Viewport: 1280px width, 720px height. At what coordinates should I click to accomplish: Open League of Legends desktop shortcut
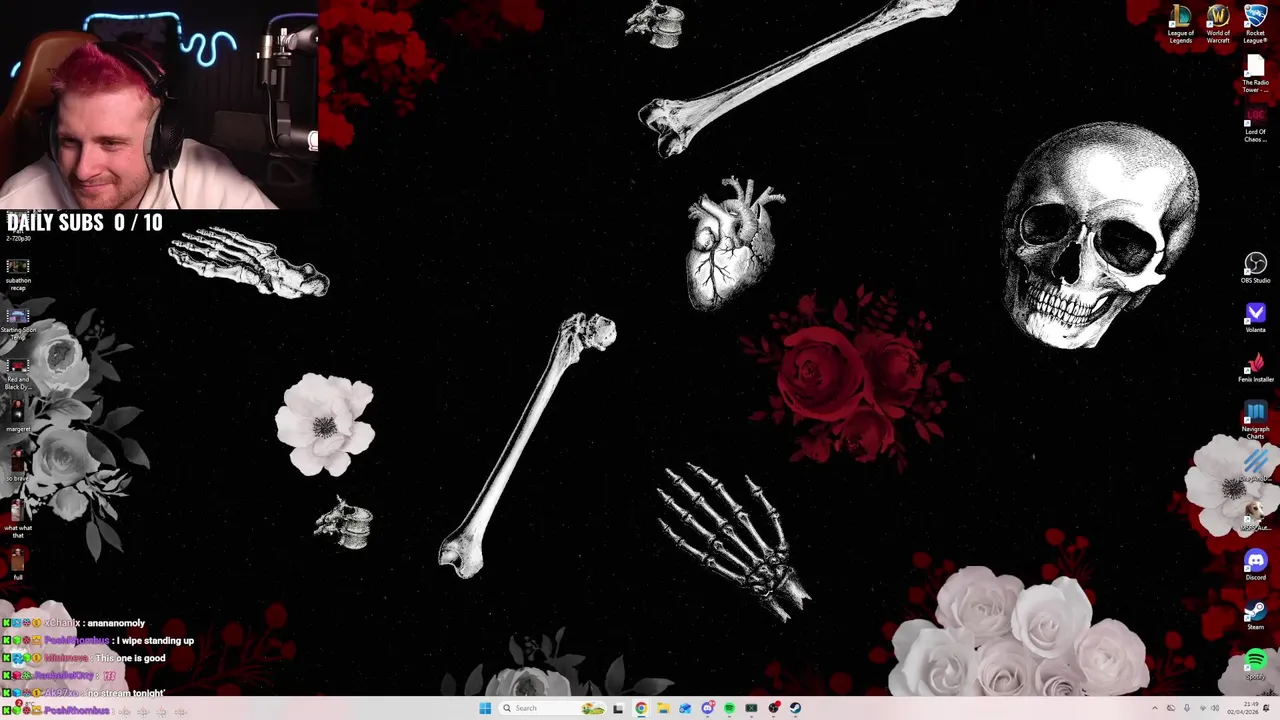click(x=1181, y=25)
